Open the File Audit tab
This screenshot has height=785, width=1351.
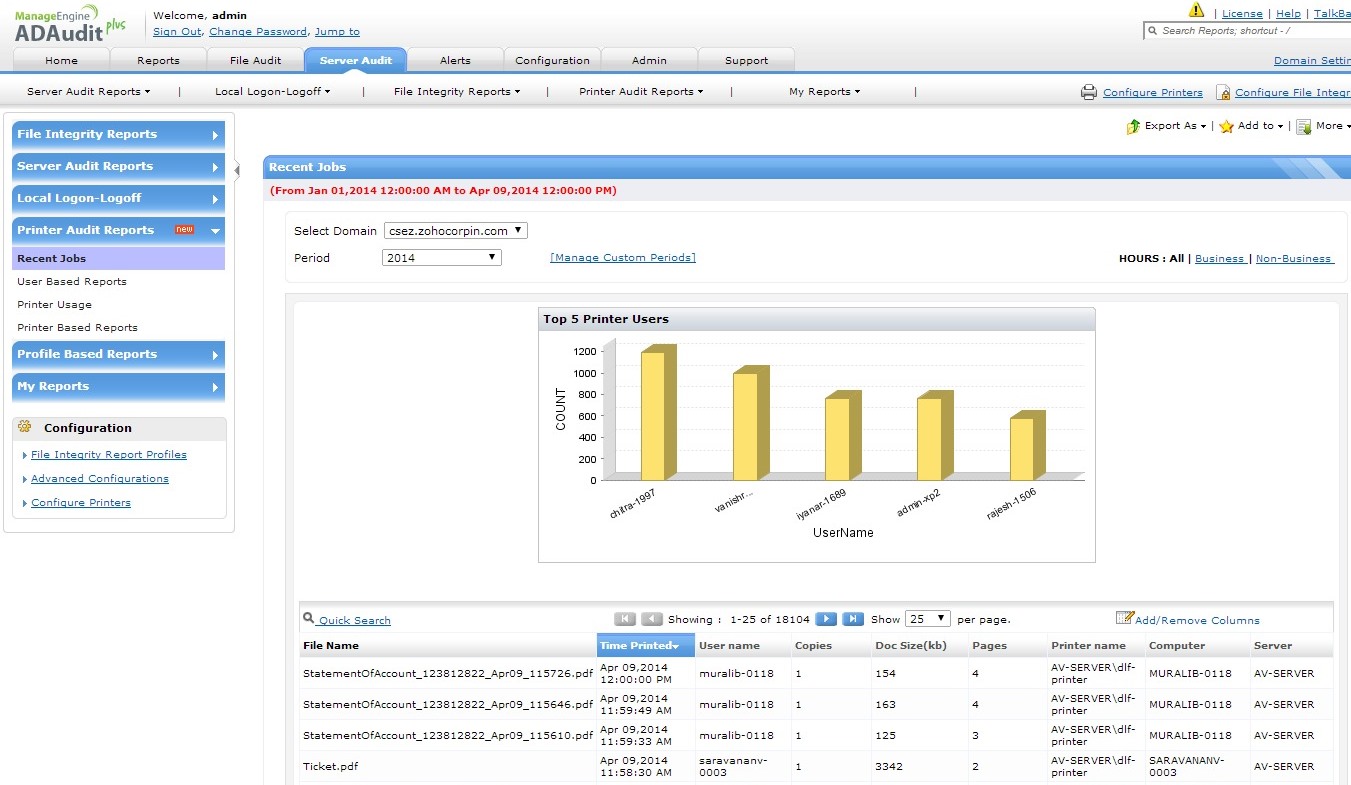coord(255,60)
